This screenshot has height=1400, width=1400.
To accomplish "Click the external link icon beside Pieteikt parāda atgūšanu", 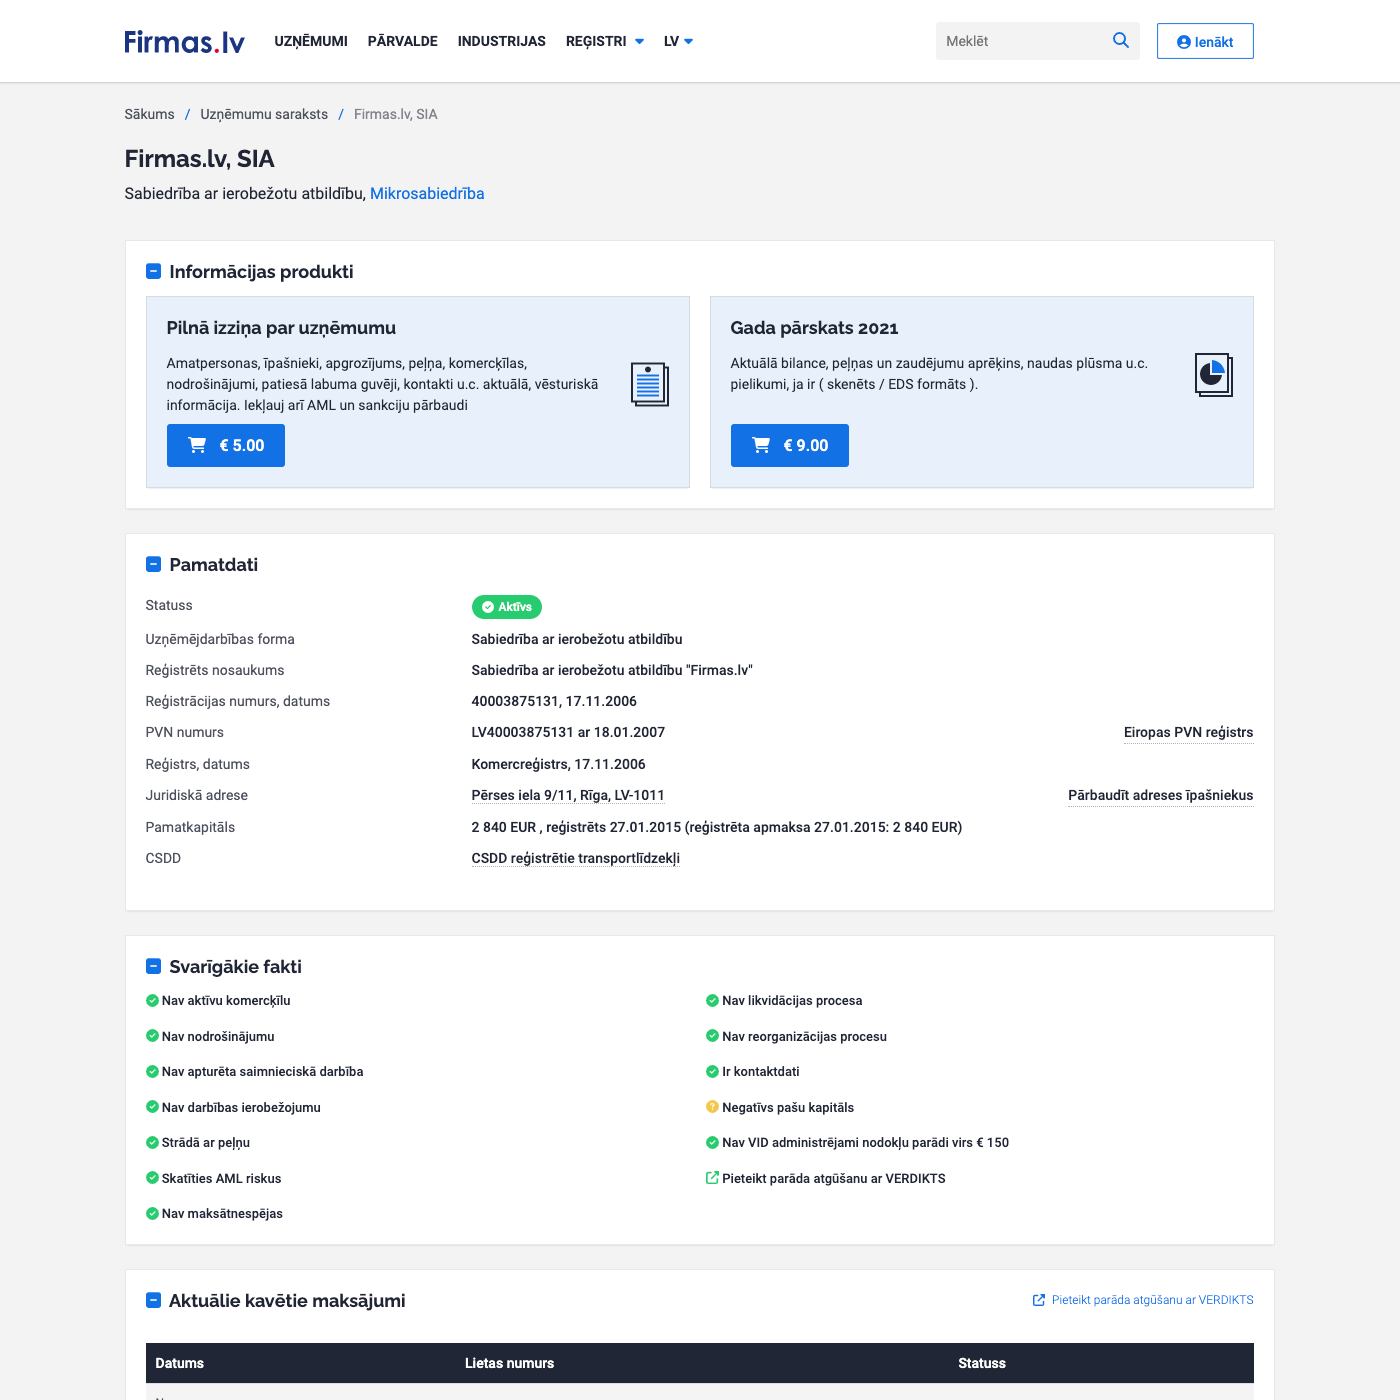I will [x=712, y=1178].
